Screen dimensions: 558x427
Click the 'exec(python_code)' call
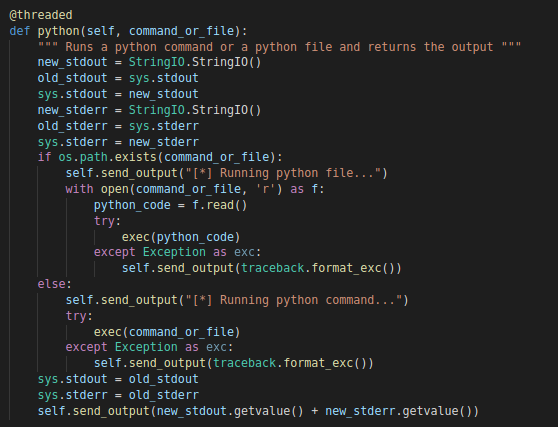181,237
